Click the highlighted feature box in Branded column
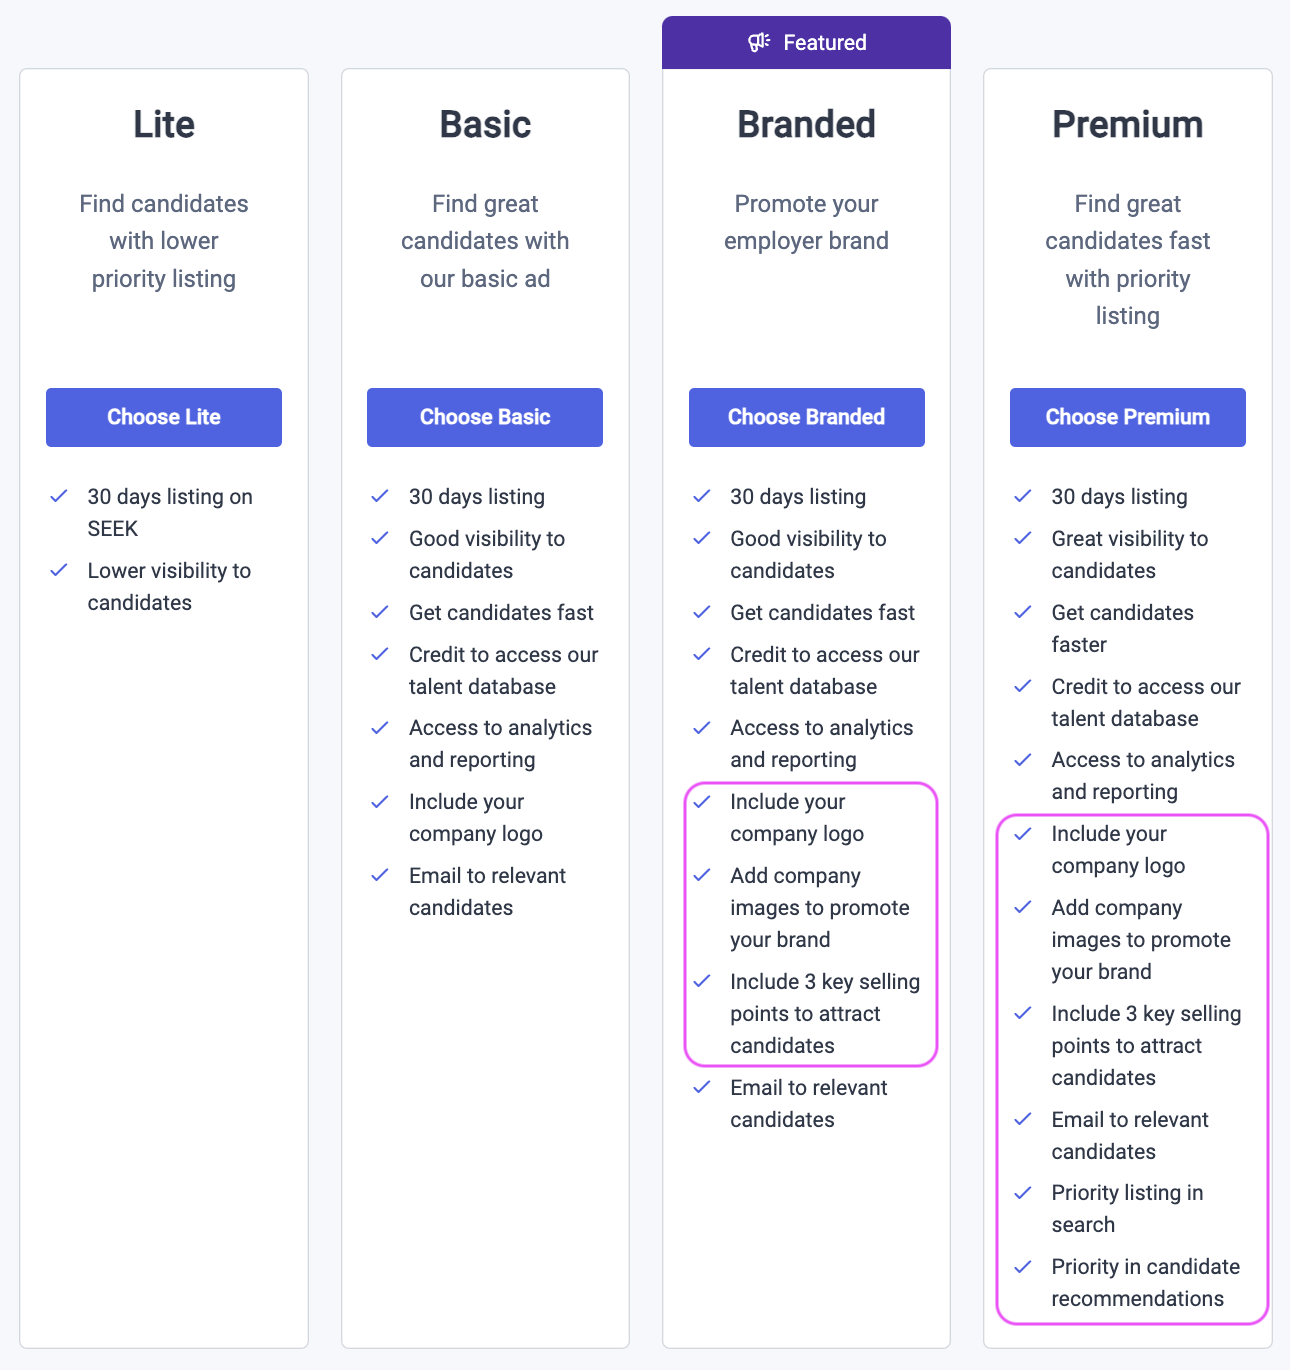 pyautogui.click(x=810, y=922)
